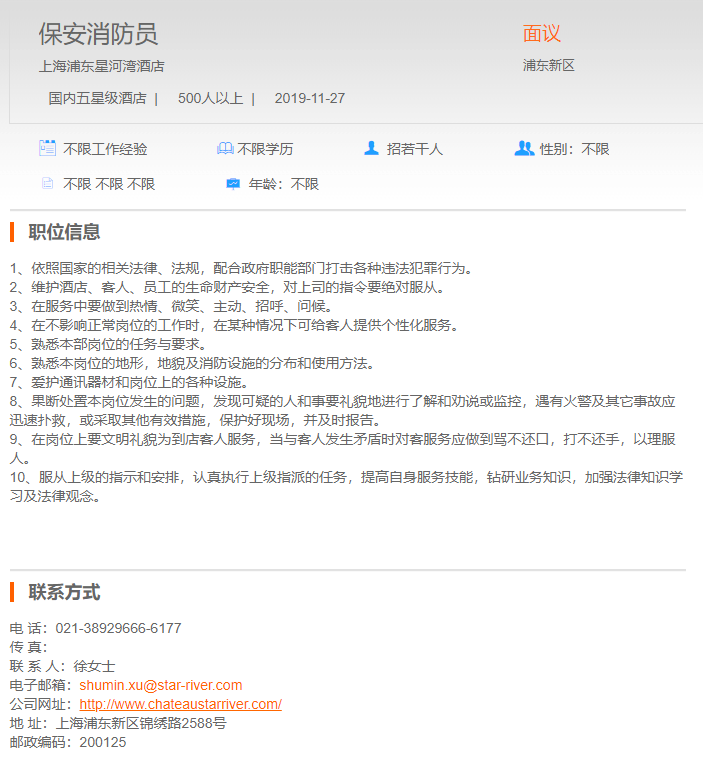Image resolution: width=703 pixels, height=763 pixels.
Task: Click the orange 面议 salary text
Action: point(542,34)
